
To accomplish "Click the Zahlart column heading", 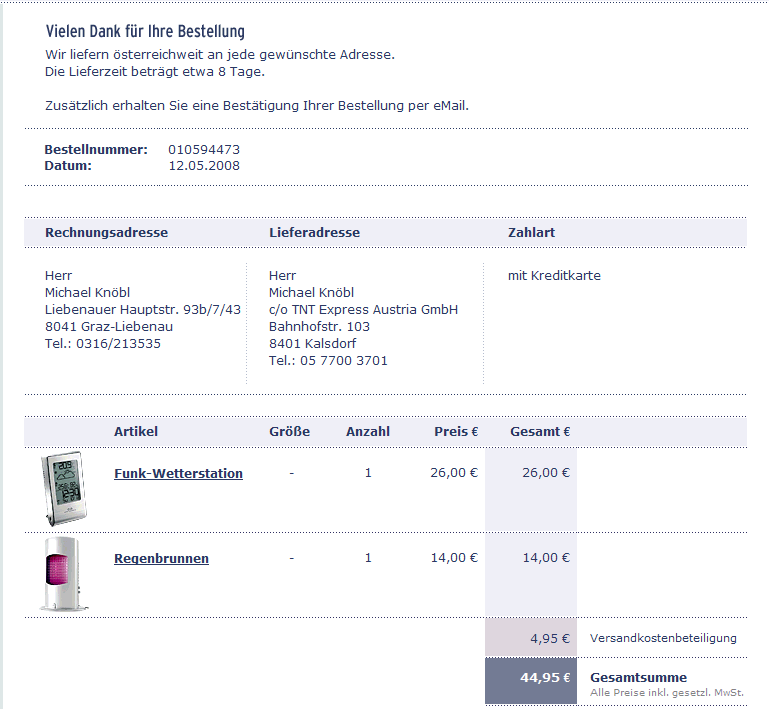I will coord(531,232).
